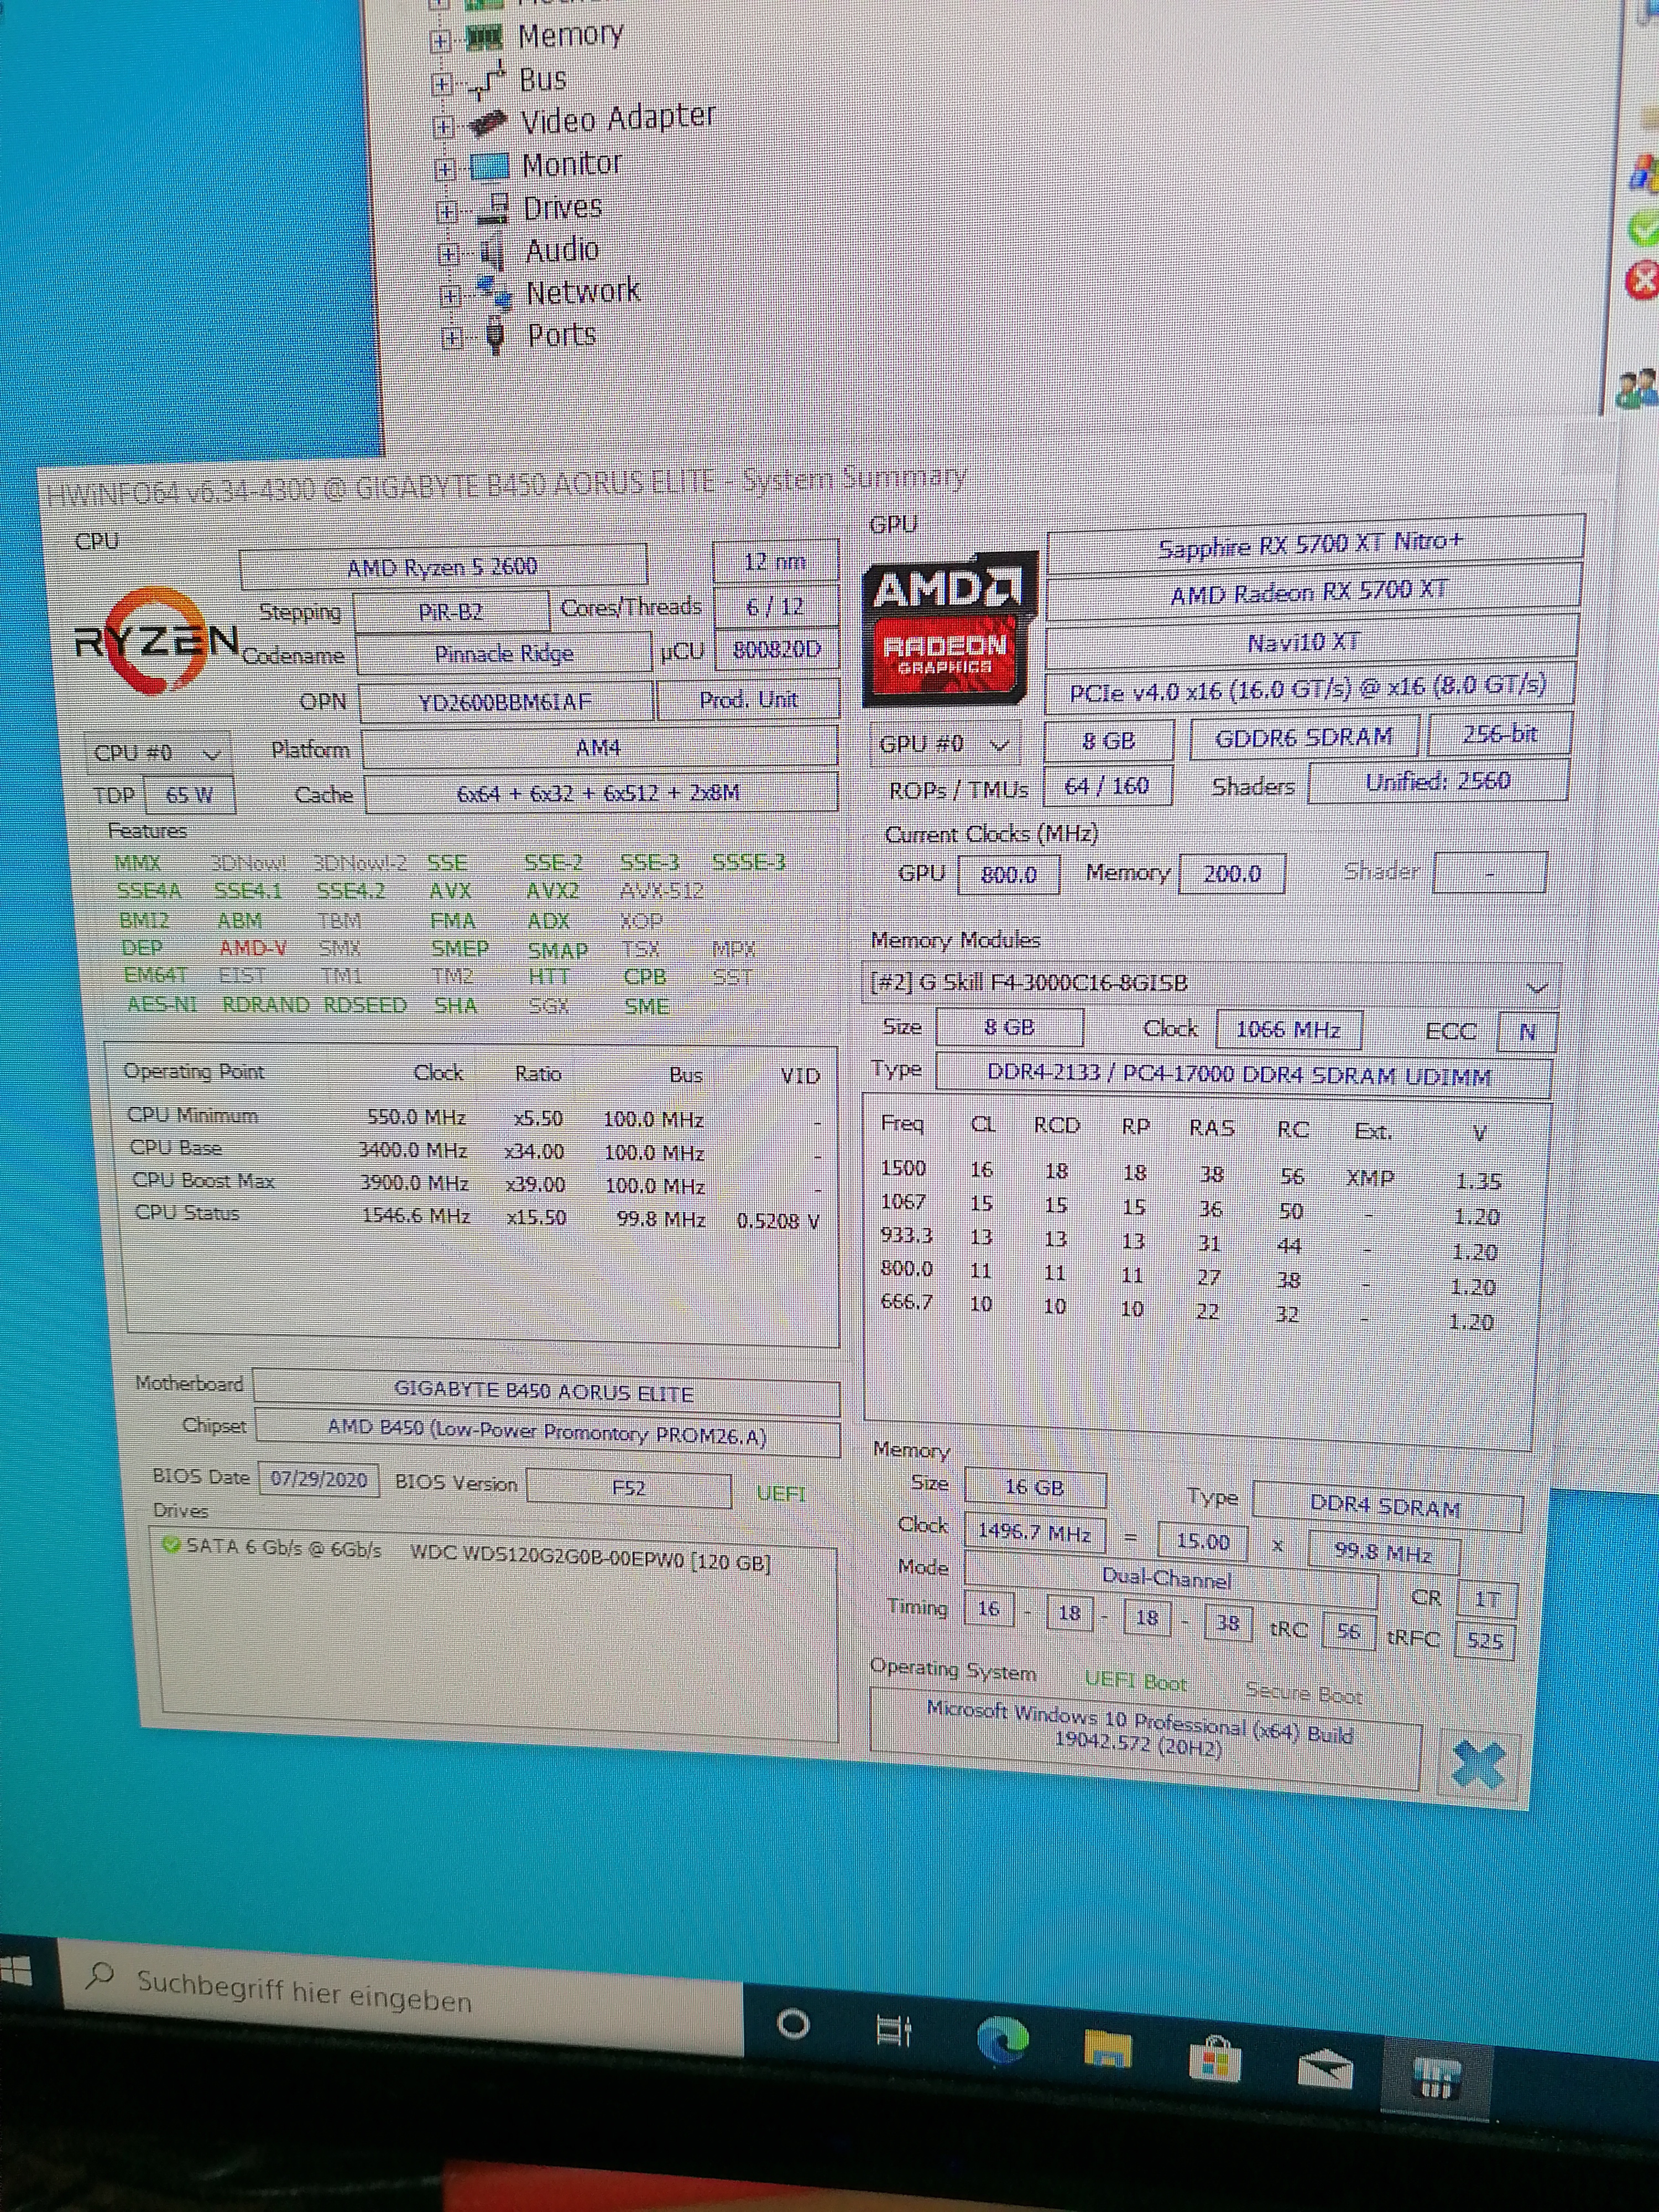Click the 'YD2600BBM6IAF' OPN field

tap(506, 701)
